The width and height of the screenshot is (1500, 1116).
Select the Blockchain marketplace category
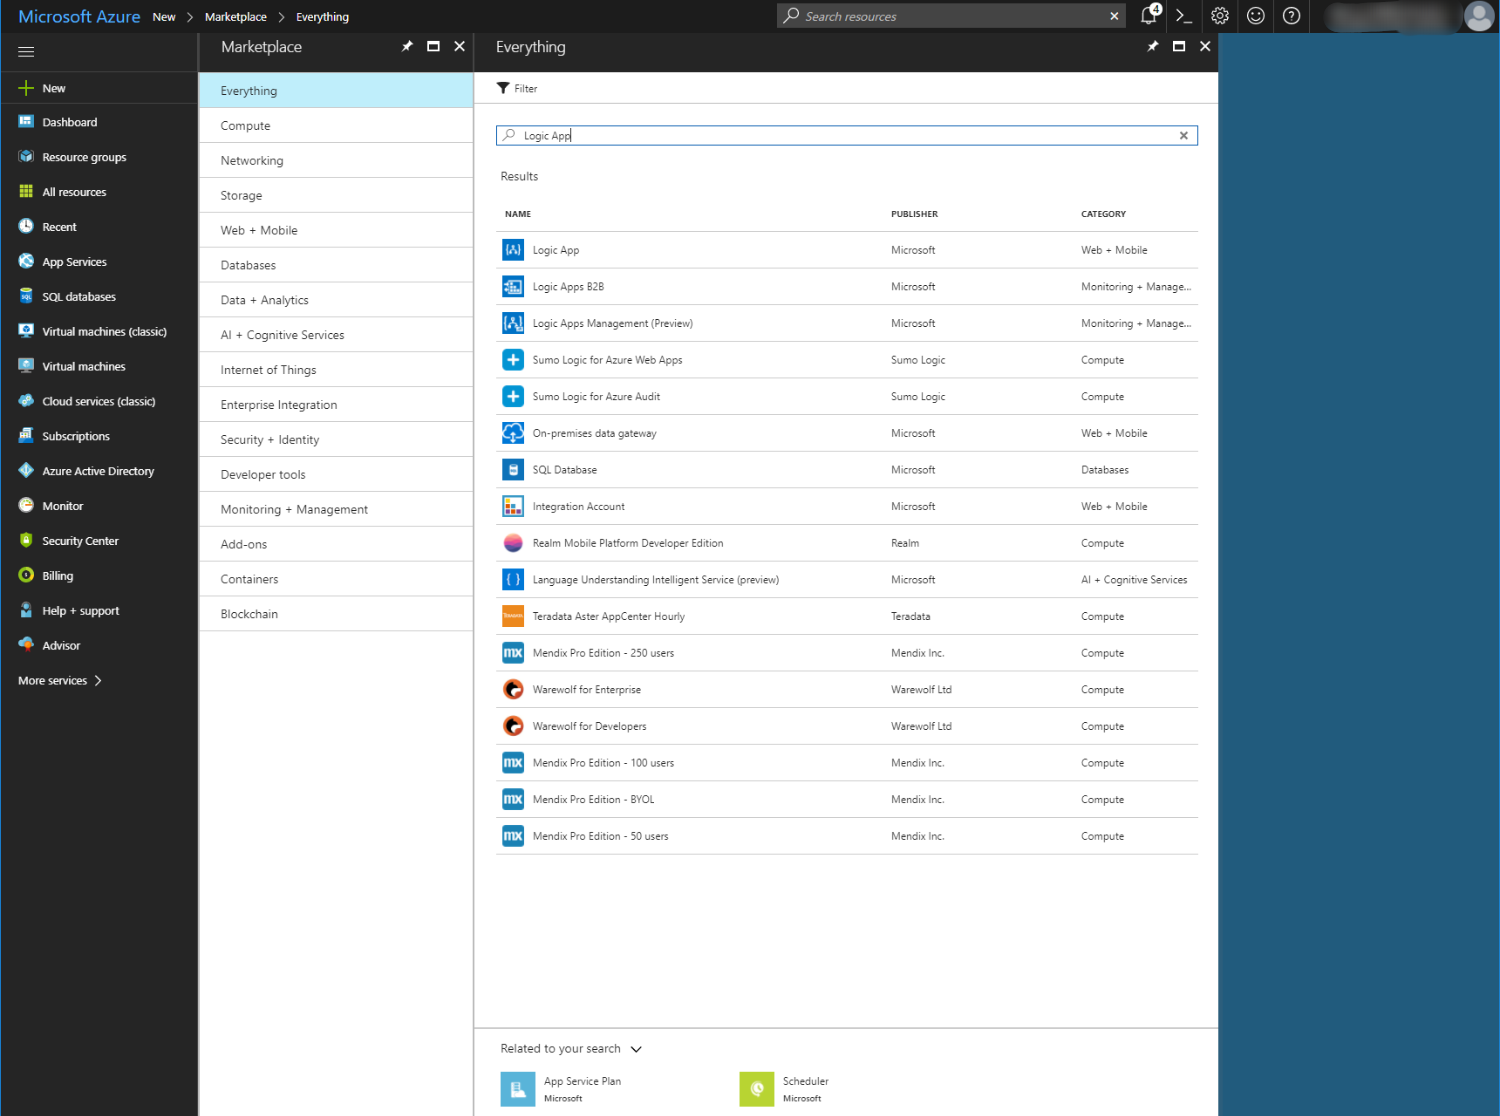(336, 614)
